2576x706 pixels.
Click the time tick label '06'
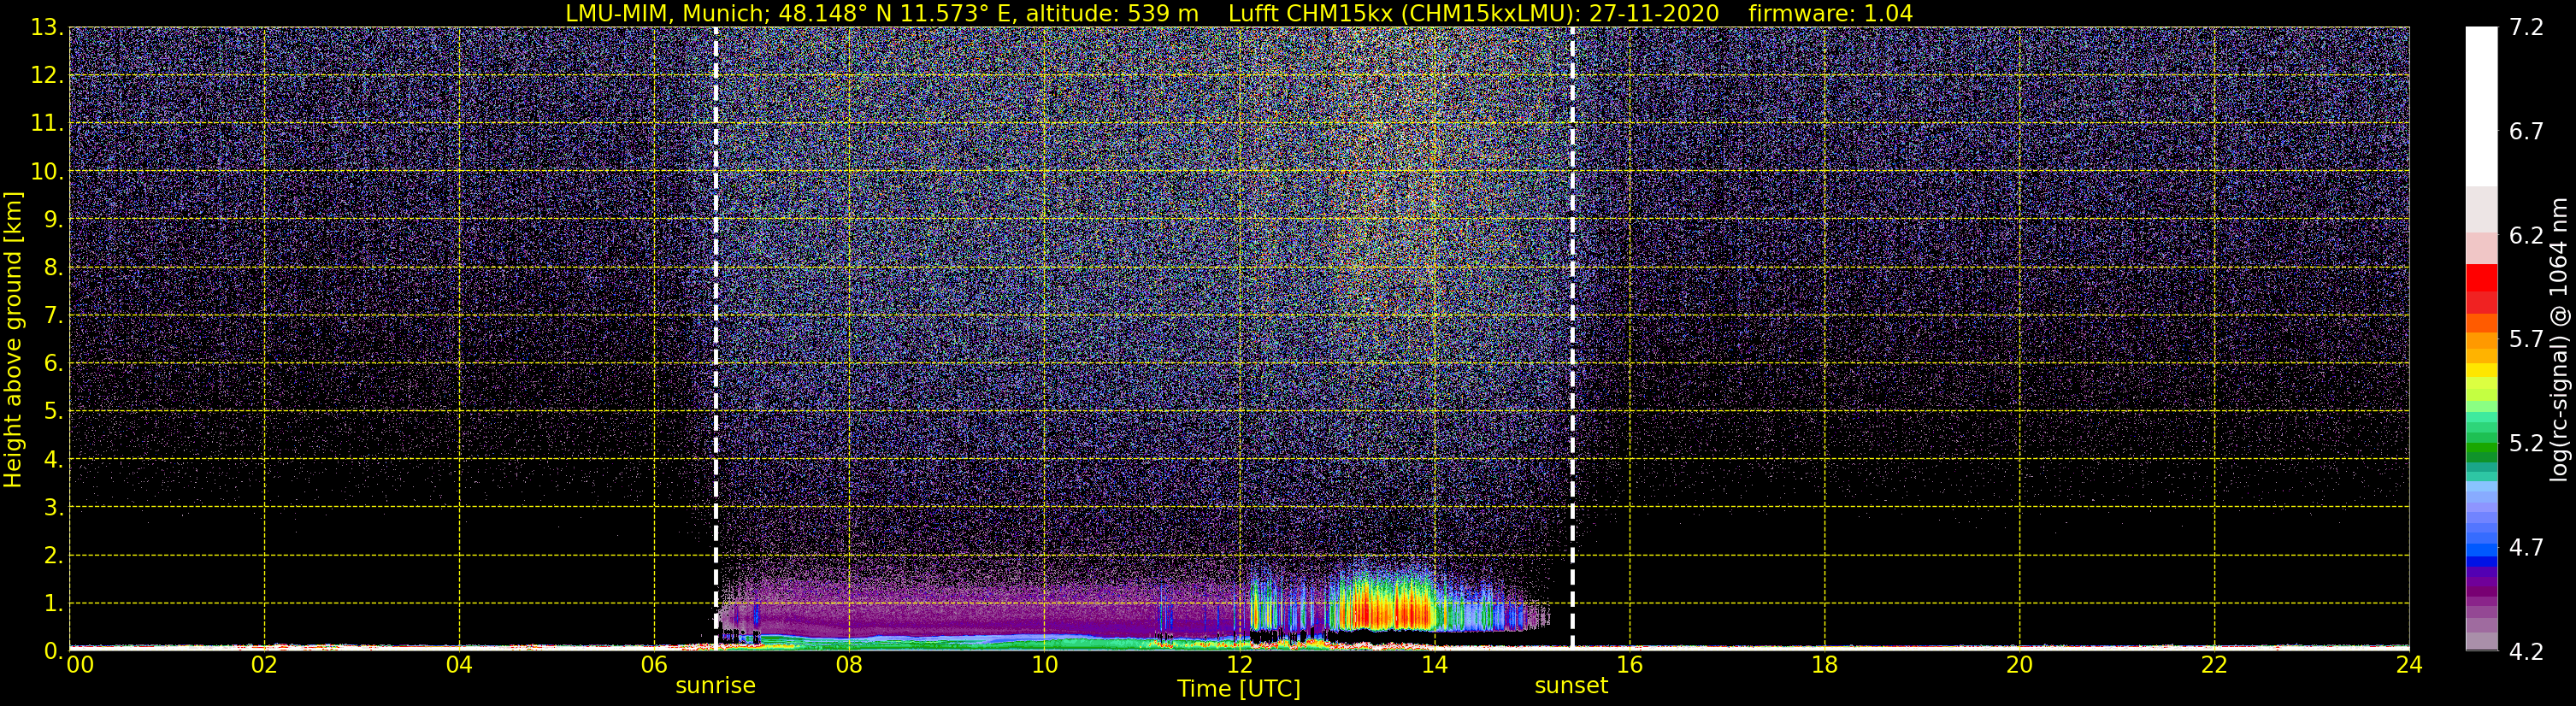[654, 665]
